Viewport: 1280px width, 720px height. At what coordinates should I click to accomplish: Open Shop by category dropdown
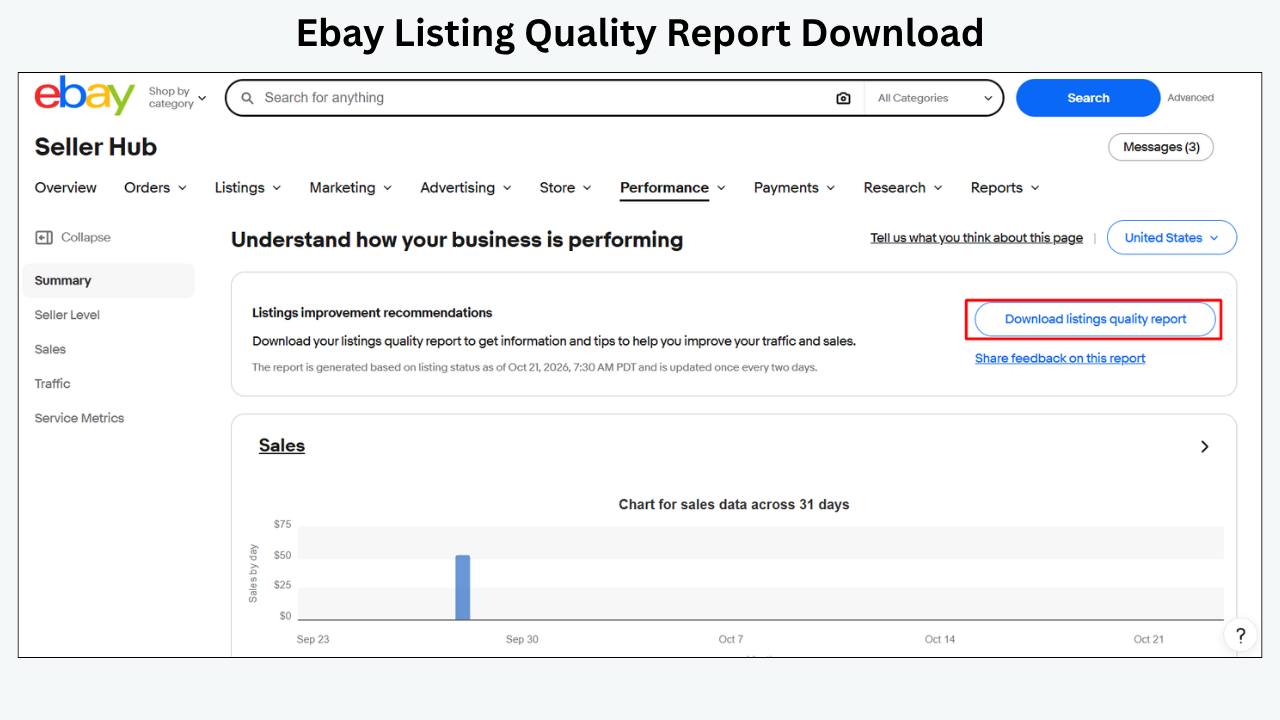(177, 98)
